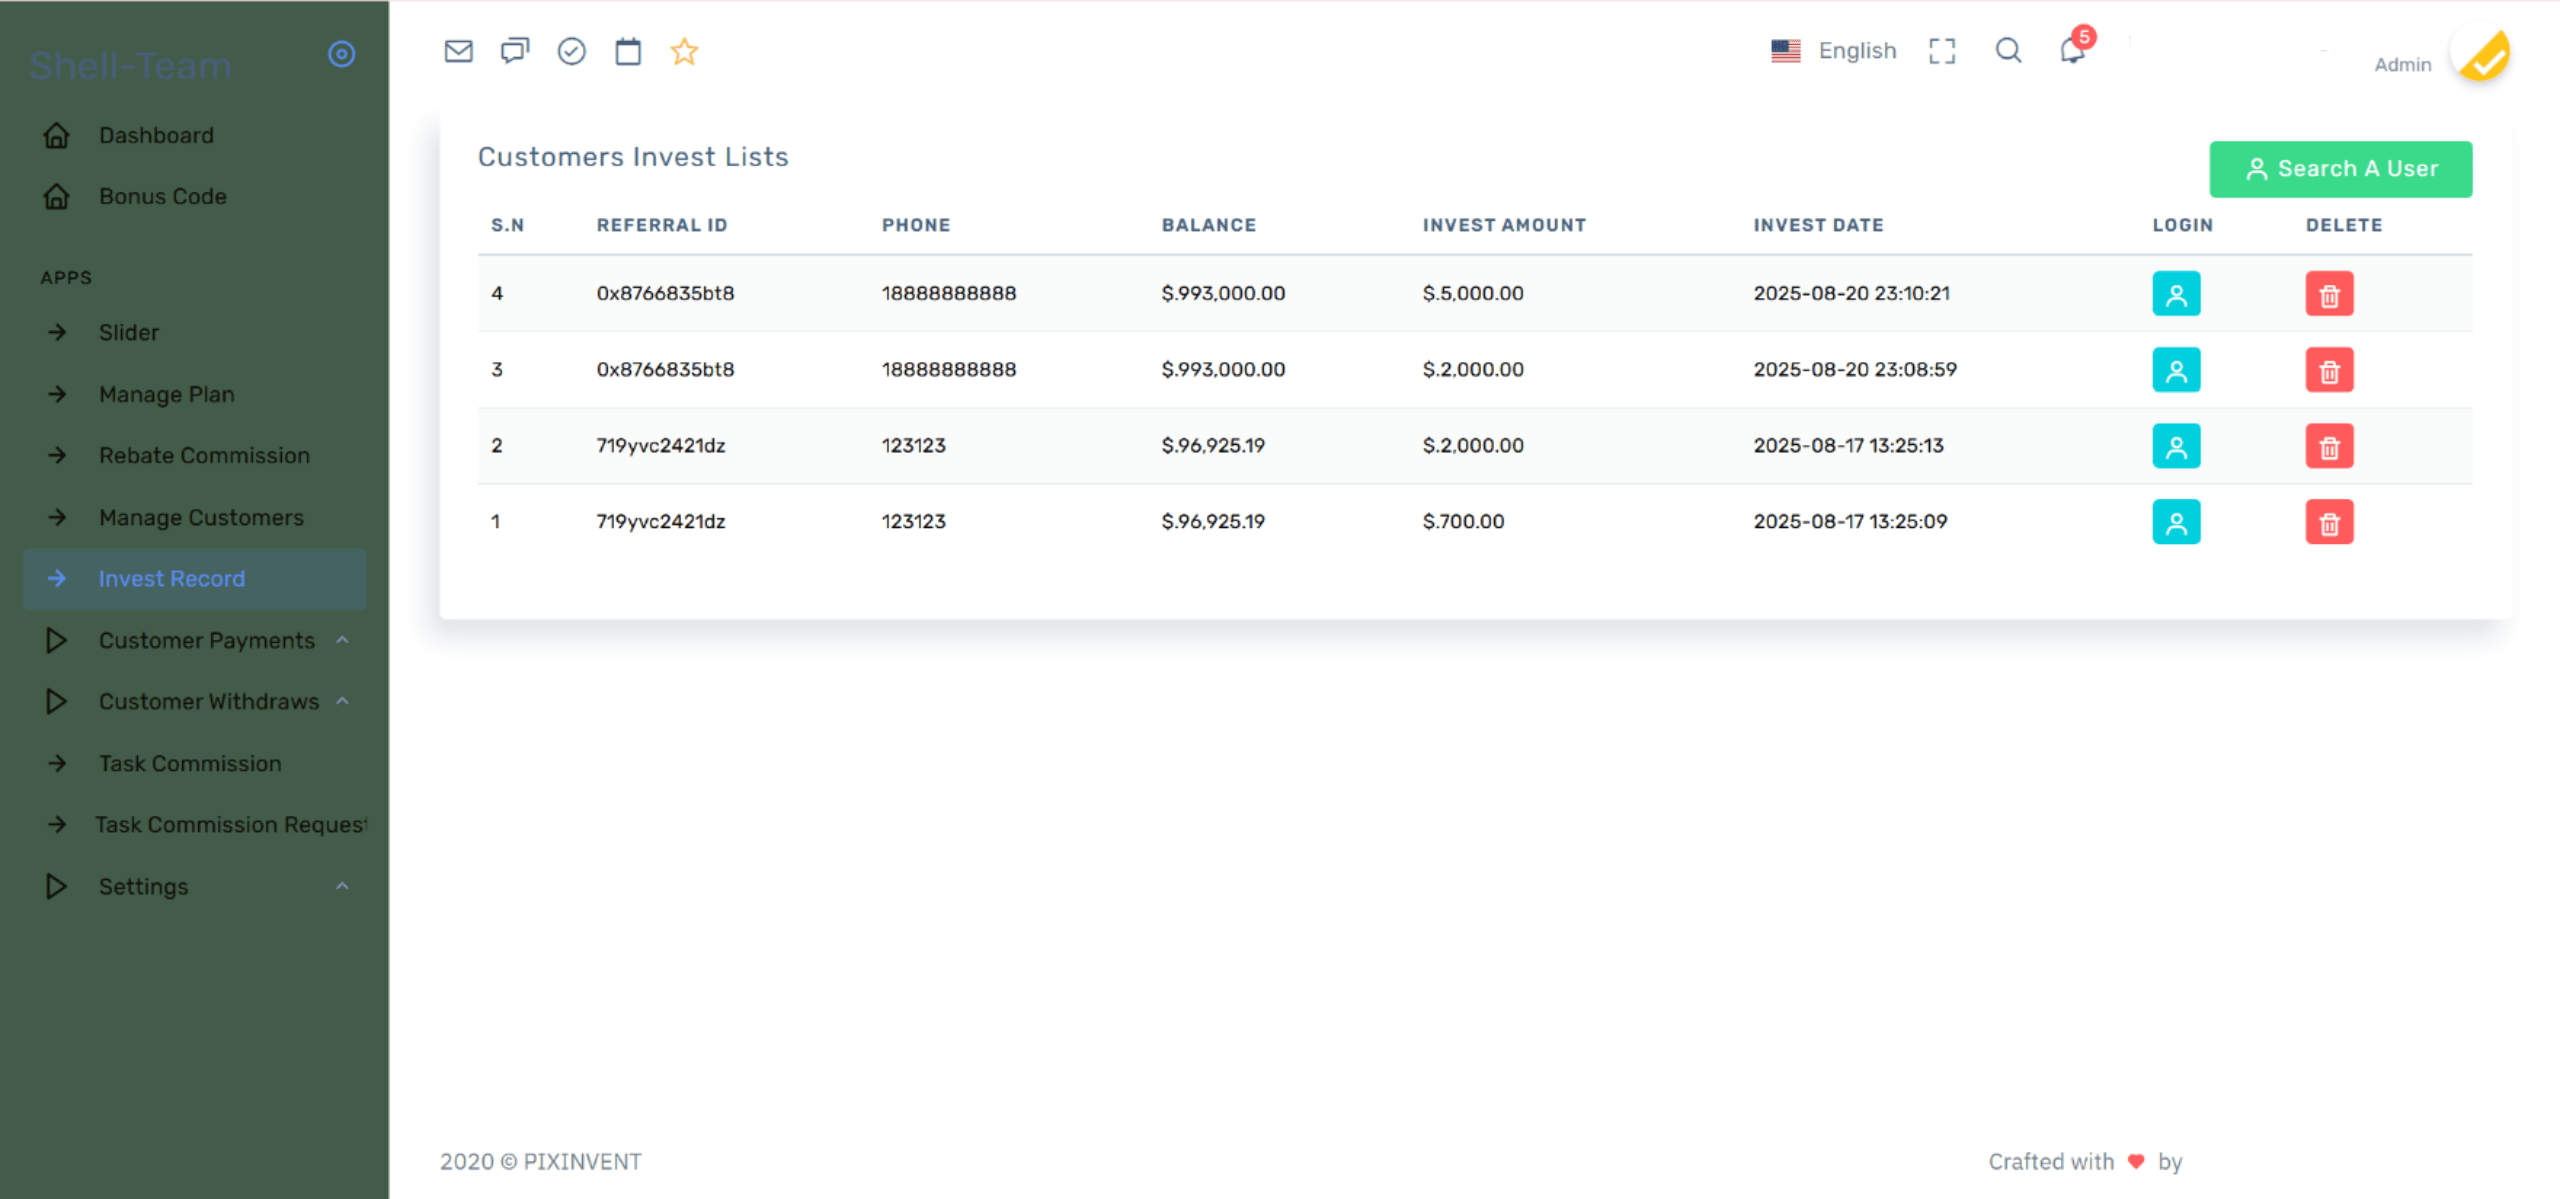
Task: Open the calendar icon in header
Action: 628,51
